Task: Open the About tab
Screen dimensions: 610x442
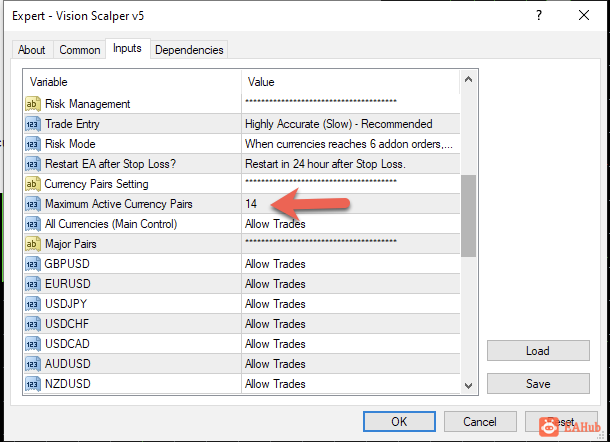Action: coord(32,50)
